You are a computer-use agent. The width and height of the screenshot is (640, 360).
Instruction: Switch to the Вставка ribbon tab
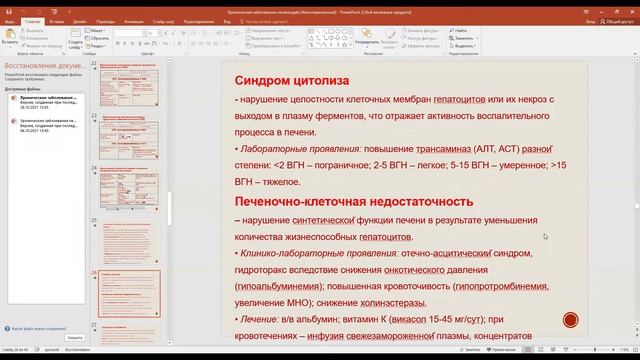[57, 22]
